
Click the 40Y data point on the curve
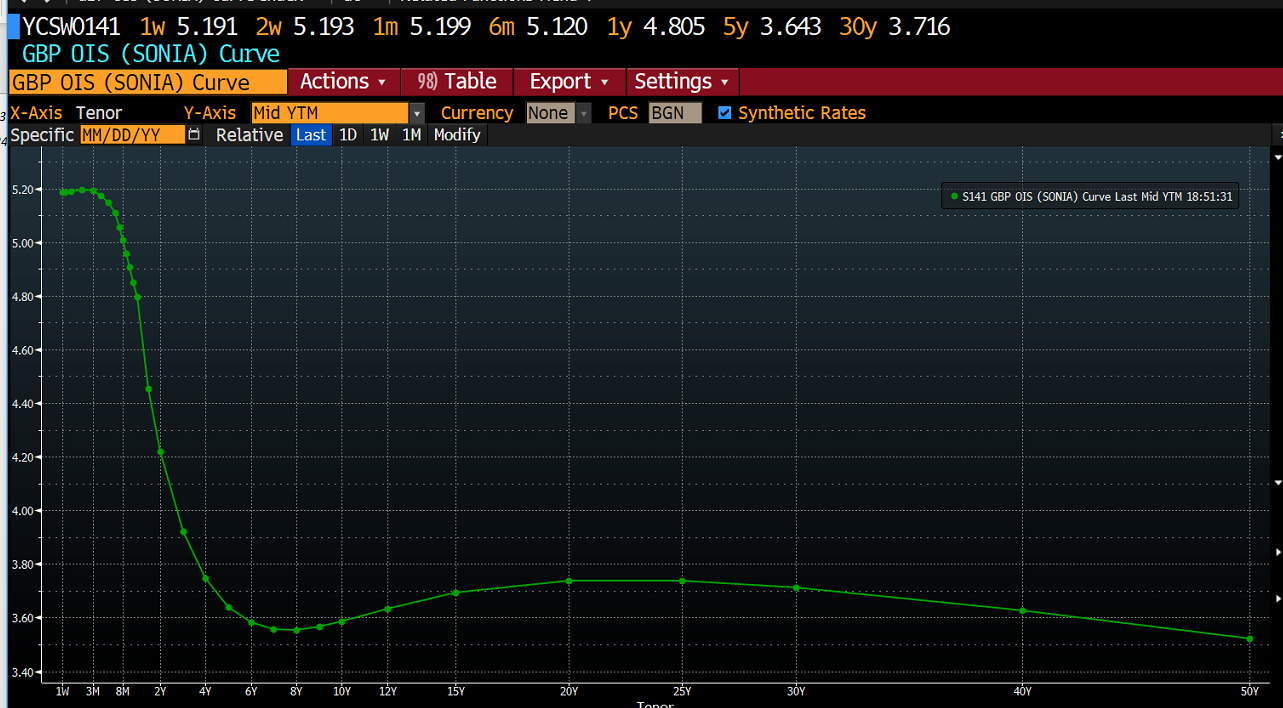click(1022, 611)
